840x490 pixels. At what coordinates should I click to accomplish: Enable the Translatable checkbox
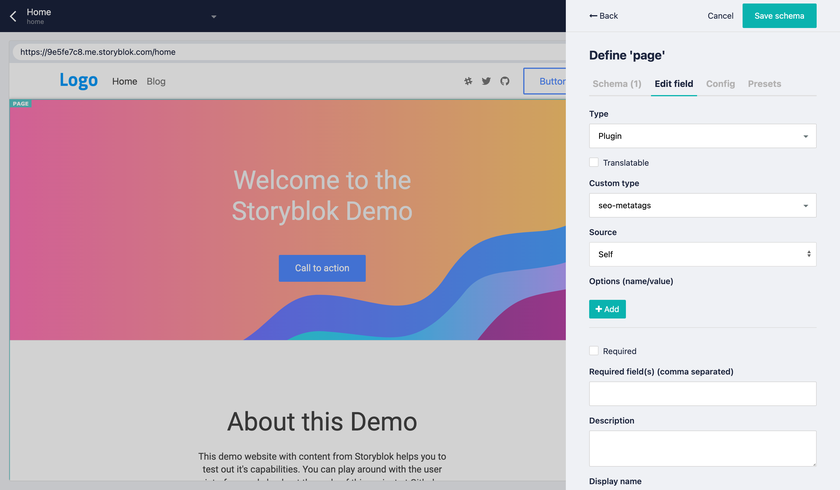click(594, 162)
